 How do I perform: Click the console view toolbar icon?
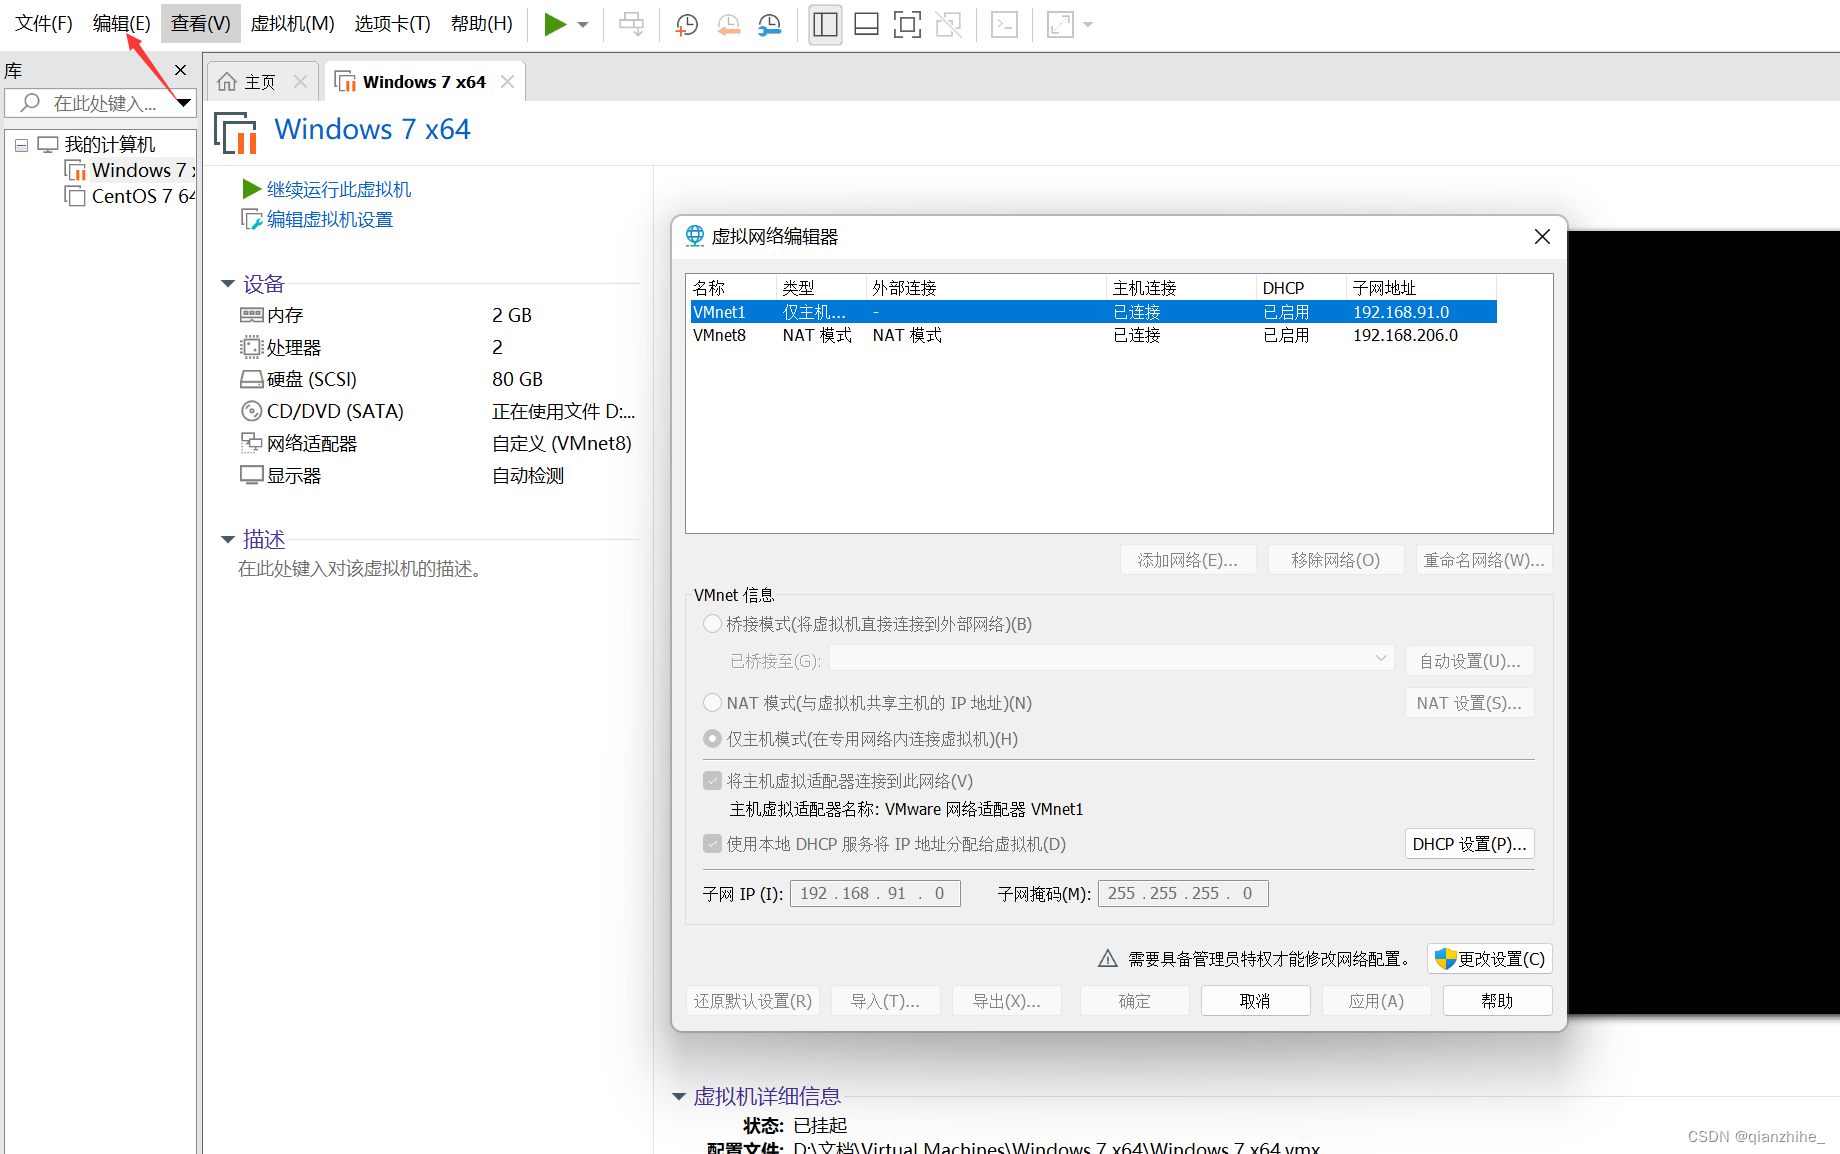click(x=1004, y=24)
